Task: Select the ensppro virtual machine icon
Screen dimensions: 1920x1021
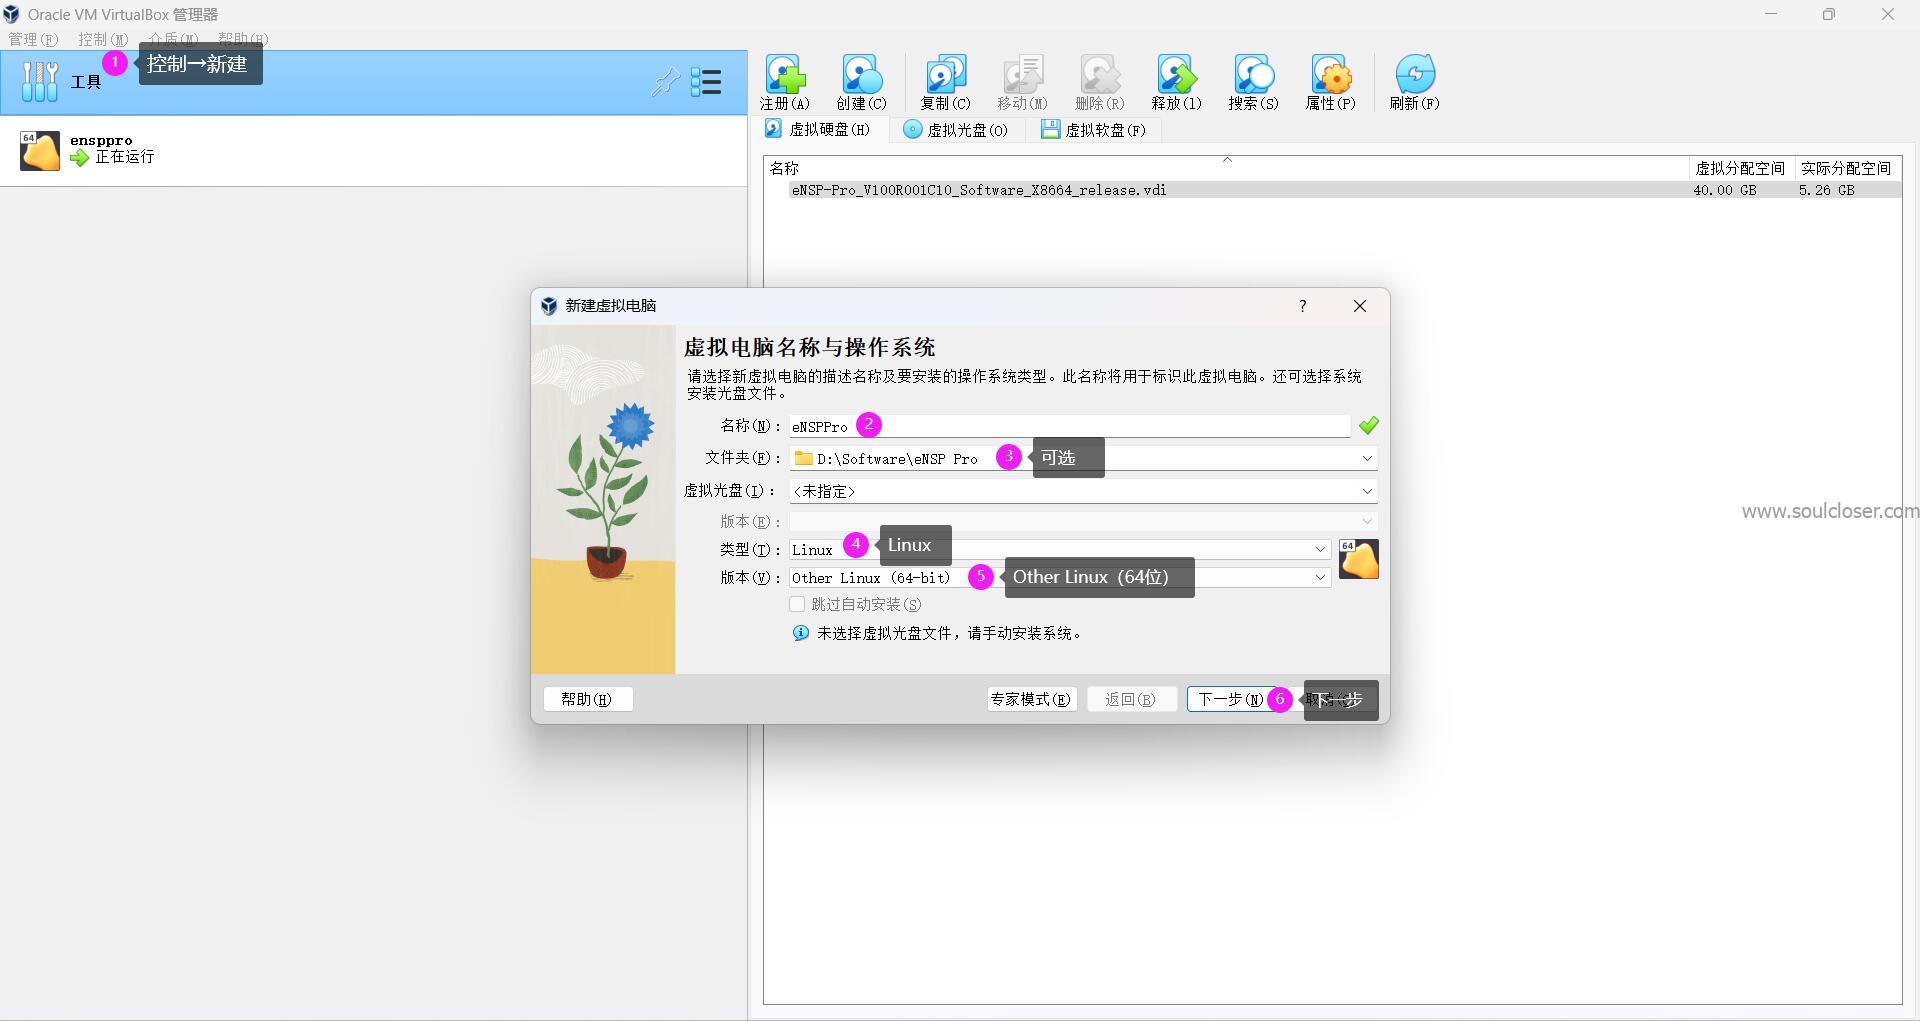Action: (40, 151)
